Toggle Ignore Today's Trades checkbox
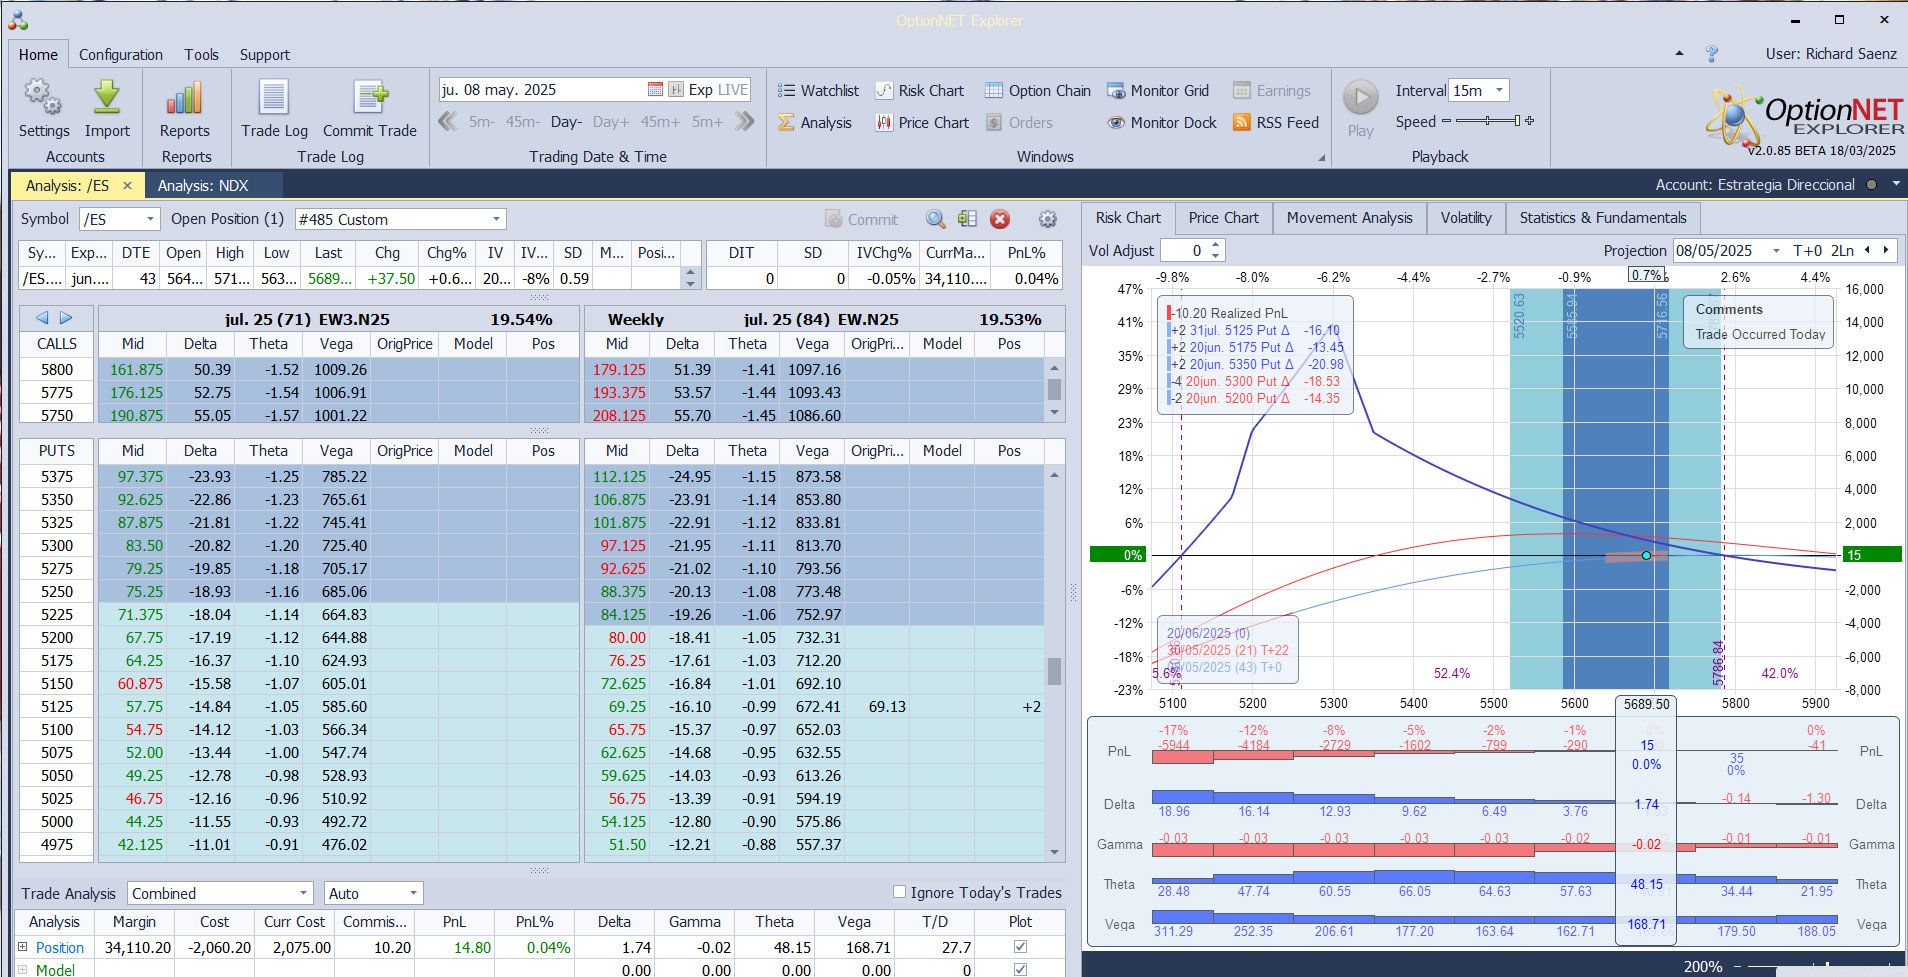Viewport: 1908px width, 977px height. [899, 892]
